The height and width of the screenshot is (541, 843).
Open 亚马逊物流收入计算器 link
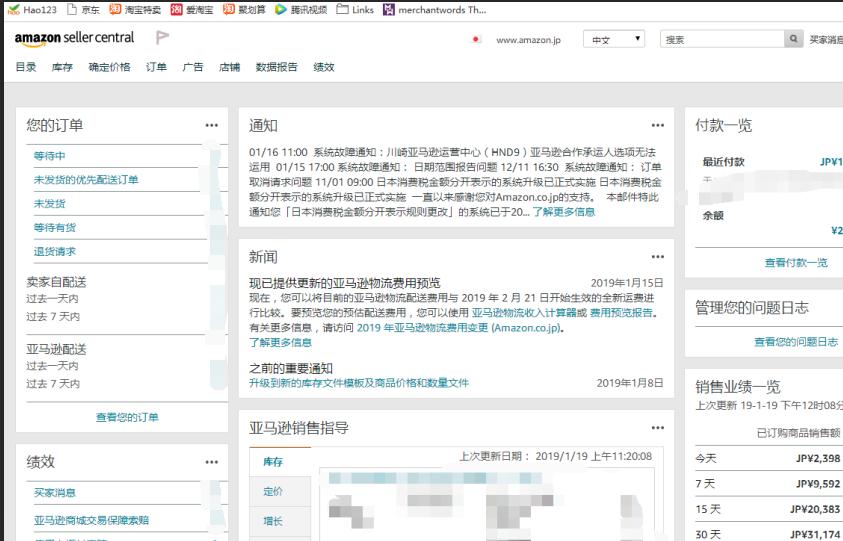pos(524,312)
